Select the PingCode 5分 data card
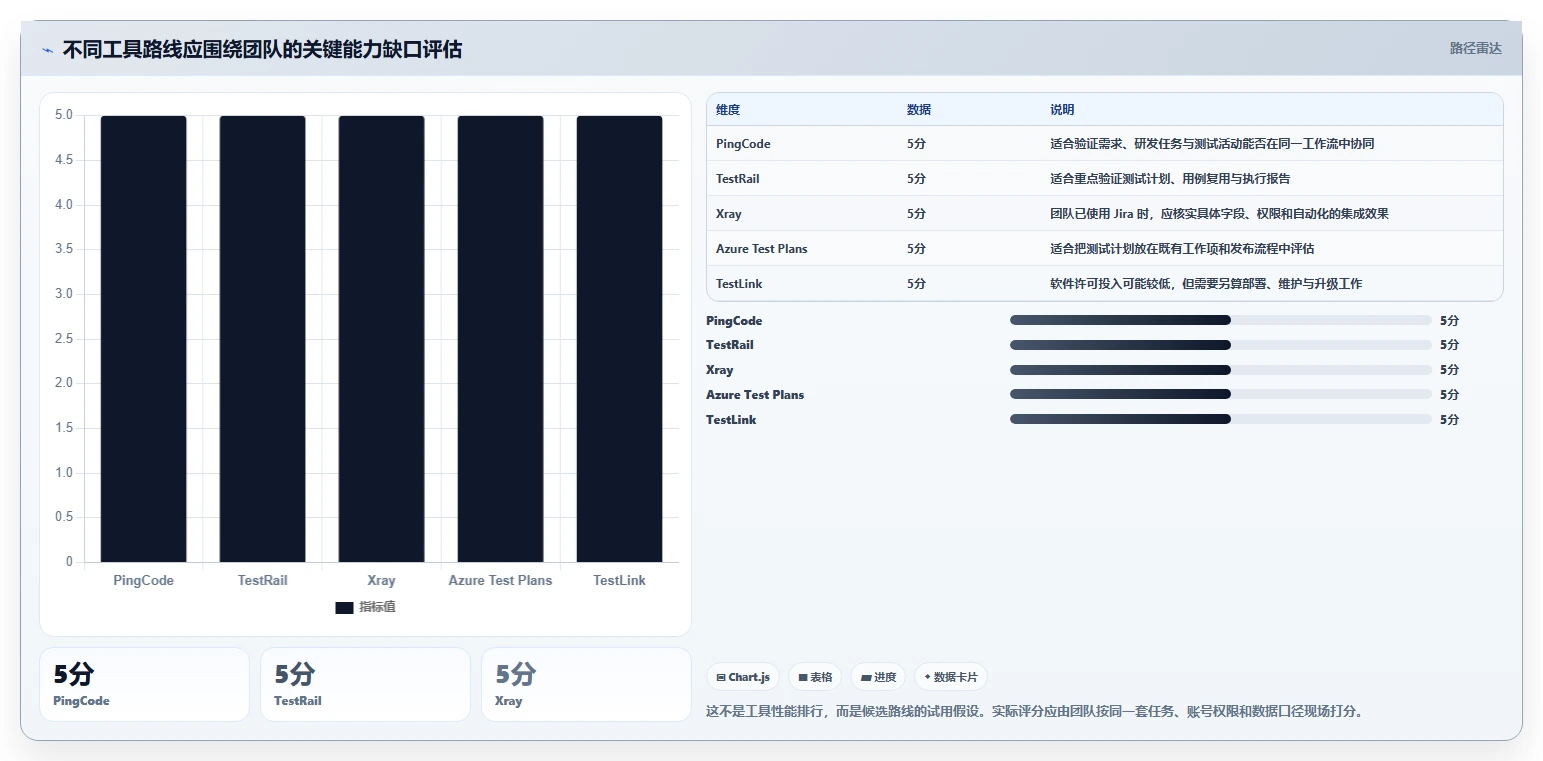This screenshot has width=1543, height=761. [x=144, y=684]
